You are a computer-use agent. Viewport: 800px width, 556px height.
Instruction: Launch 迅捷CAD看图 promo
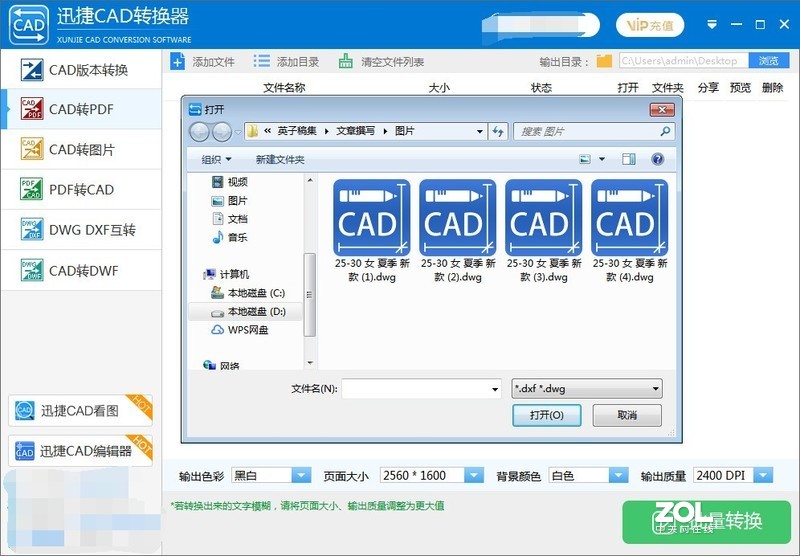click(x=80, y=411)
